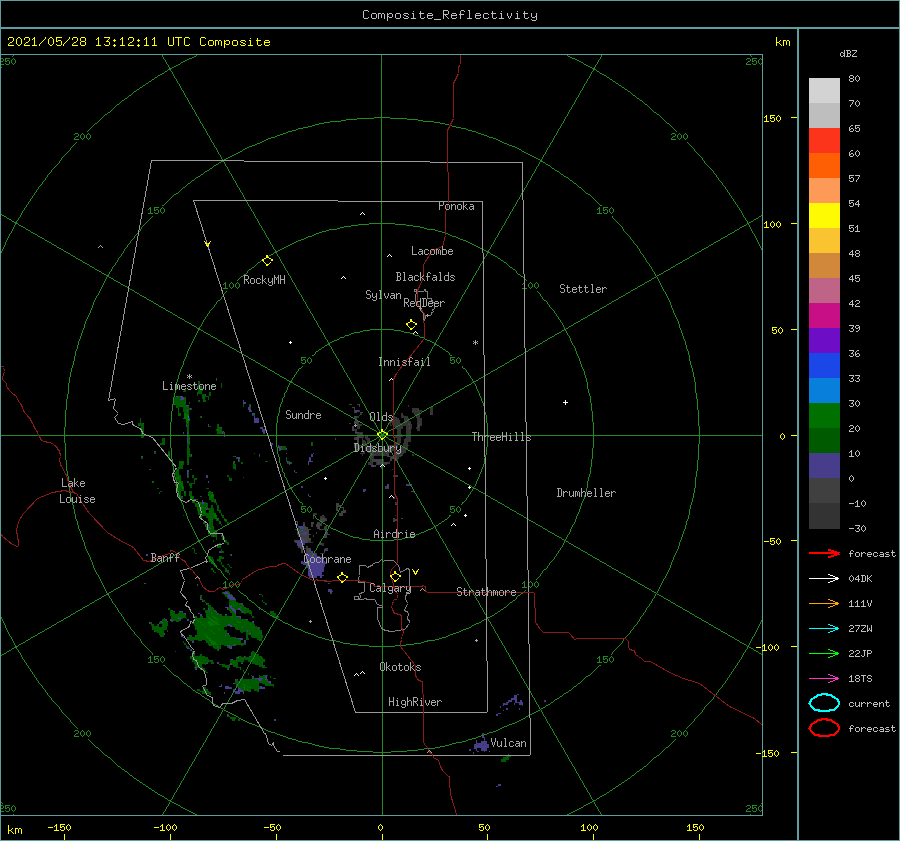The image size is (900, 841).
Task: Click the light gray 80-70 dBZ swatch
Action: (x=824, y=91)
